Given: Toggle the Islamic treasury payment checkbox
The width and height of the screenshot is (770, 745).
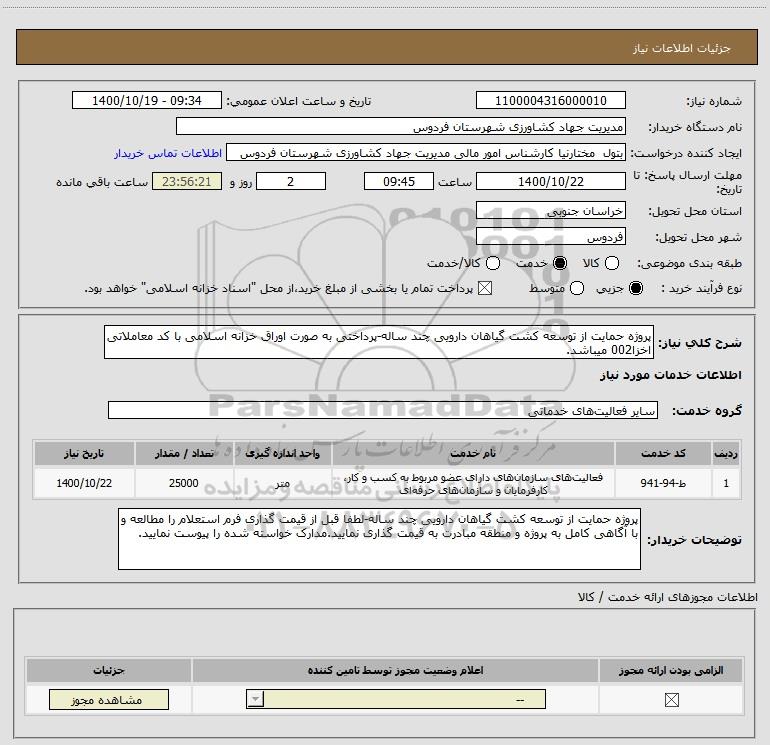Looking at the screenshot, I should 485,288.
